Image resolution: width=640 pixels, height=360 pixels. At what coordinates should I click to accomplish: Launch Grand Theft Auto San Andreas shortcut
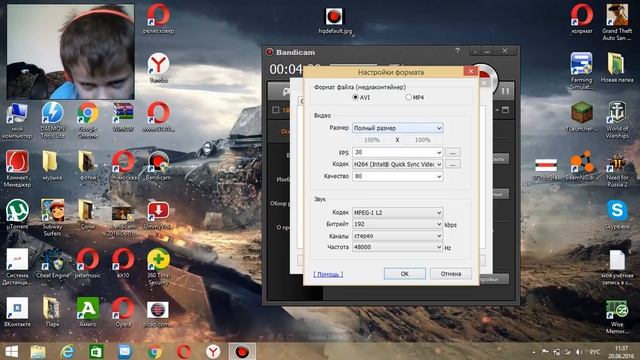point(617,22)
